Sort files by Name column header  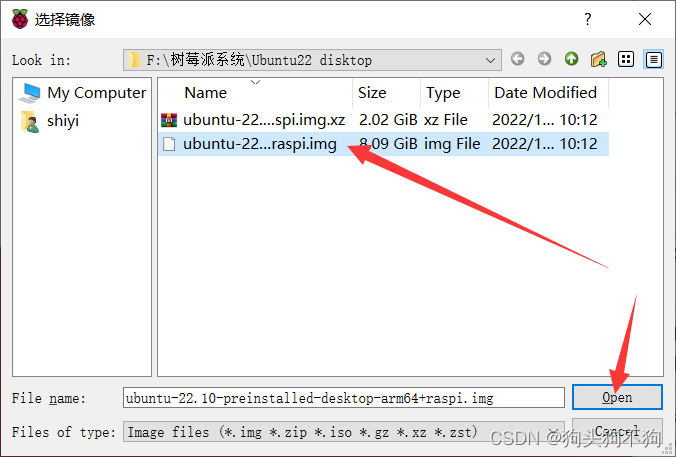(255, 93)
